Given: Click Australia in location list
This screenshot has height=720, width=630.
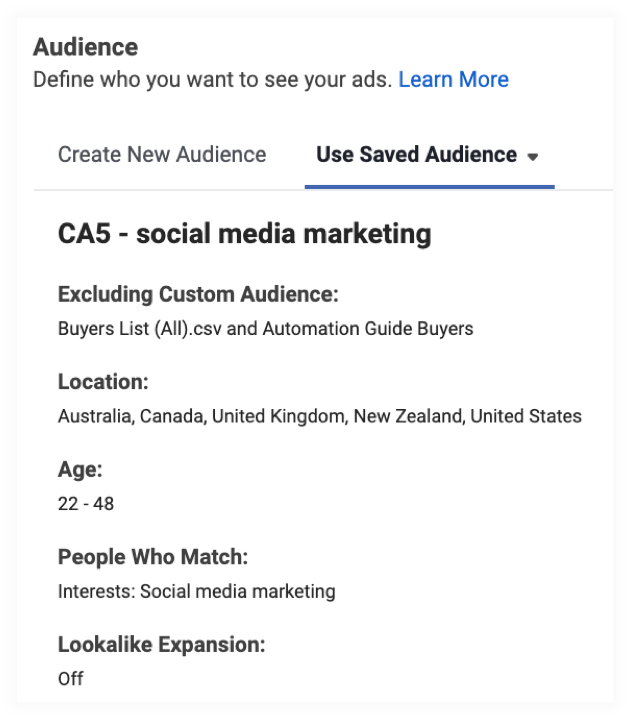Looking at the screenshot, I should point(93,416).
